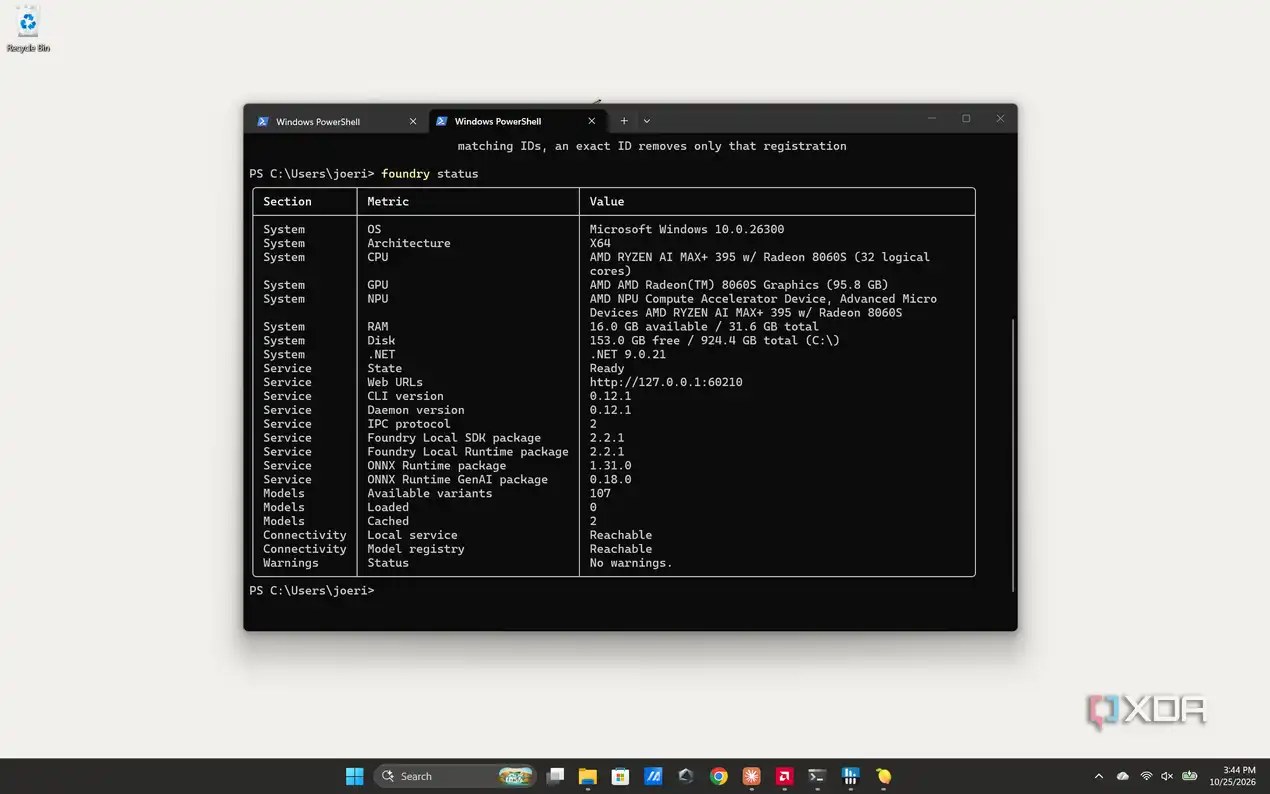Click '0.18.0' ONNX Runtime GenAI value

(610, 480)
